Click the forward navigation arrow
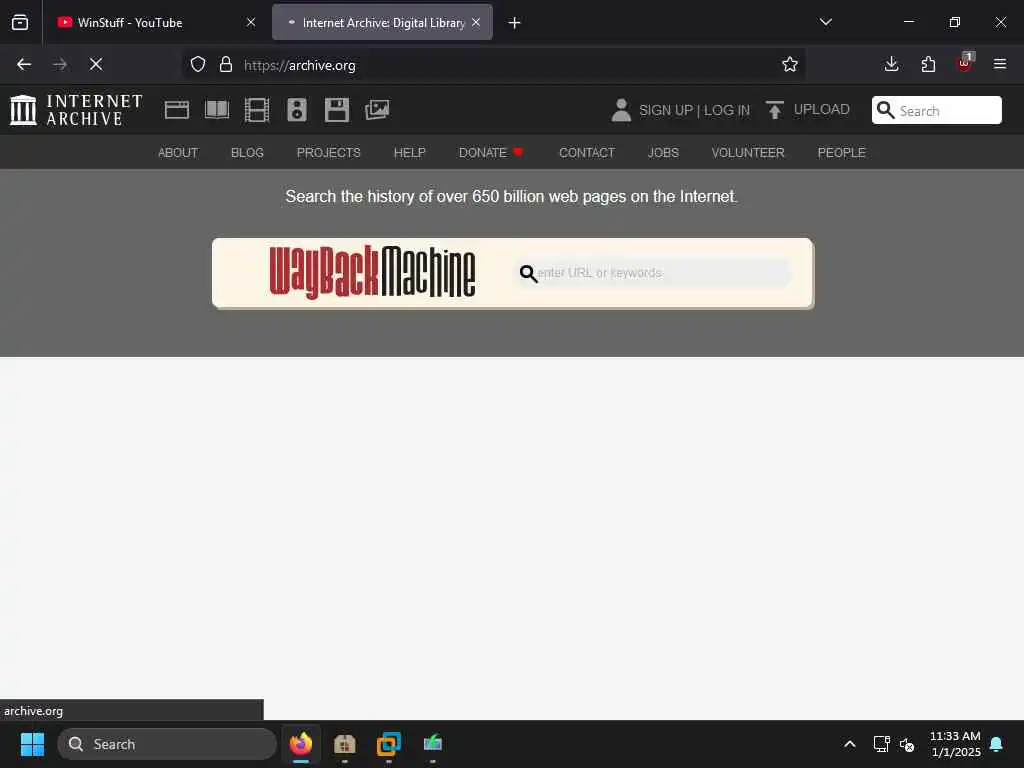 60,64
